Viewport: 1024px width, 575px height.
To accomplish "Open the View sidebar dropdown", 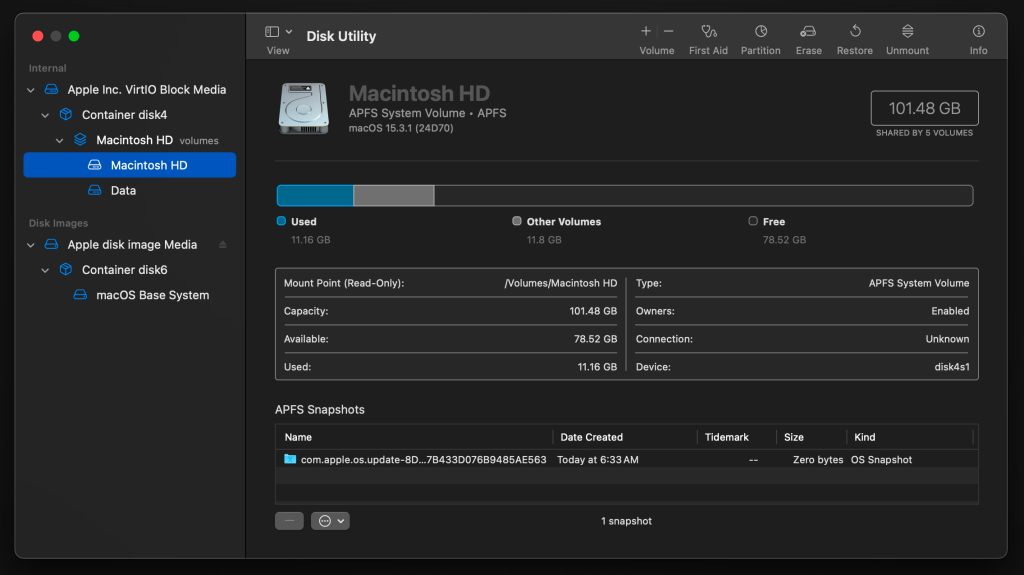I will coord(279,32).
